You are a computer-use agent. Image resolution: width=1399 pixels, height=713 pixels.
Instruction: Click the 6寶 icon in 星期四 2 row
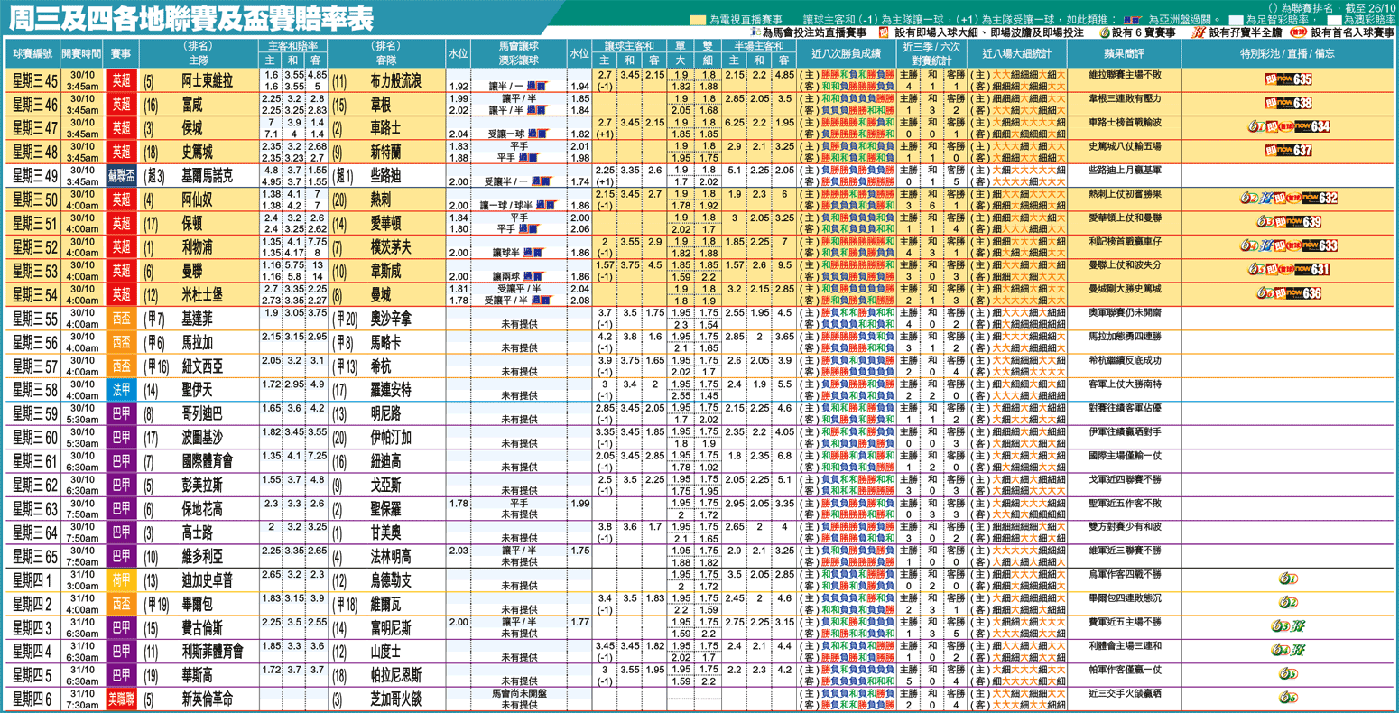(x=1288, y=604)
